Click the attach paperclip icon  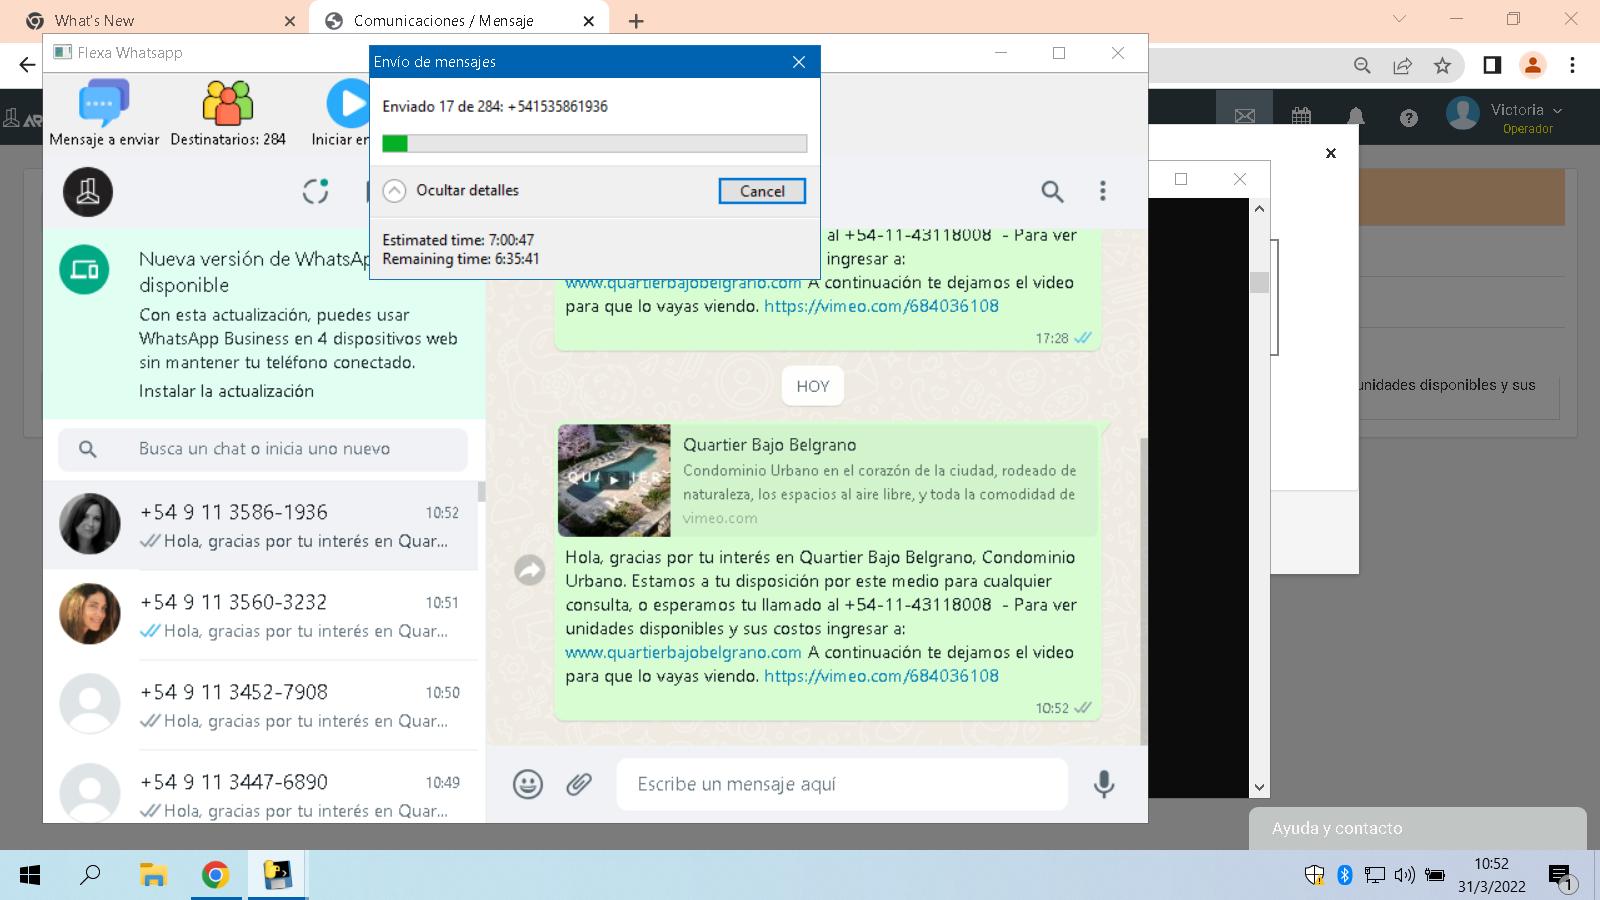click(x=579, y=784)
